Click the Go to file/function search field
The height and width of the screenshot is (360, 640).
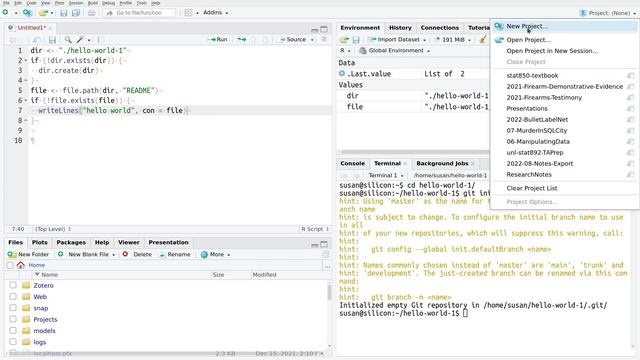click(140, 13)
